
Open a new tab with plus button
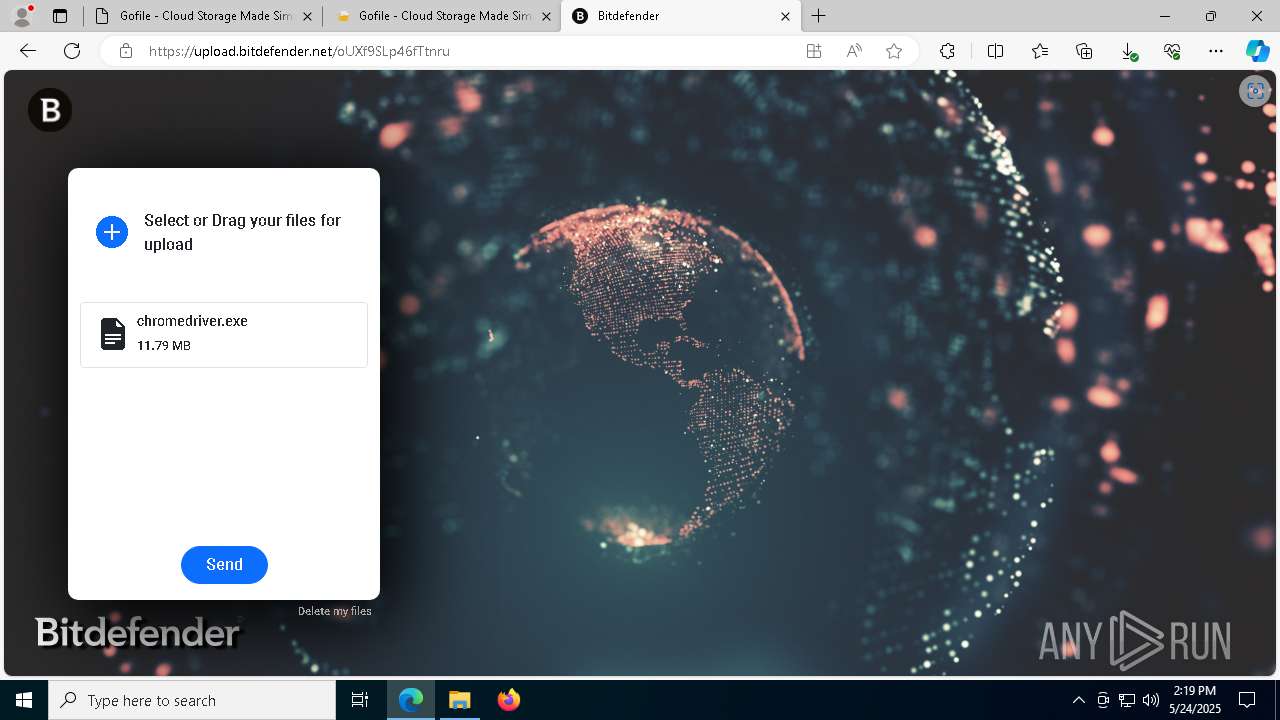pos(819,16)
